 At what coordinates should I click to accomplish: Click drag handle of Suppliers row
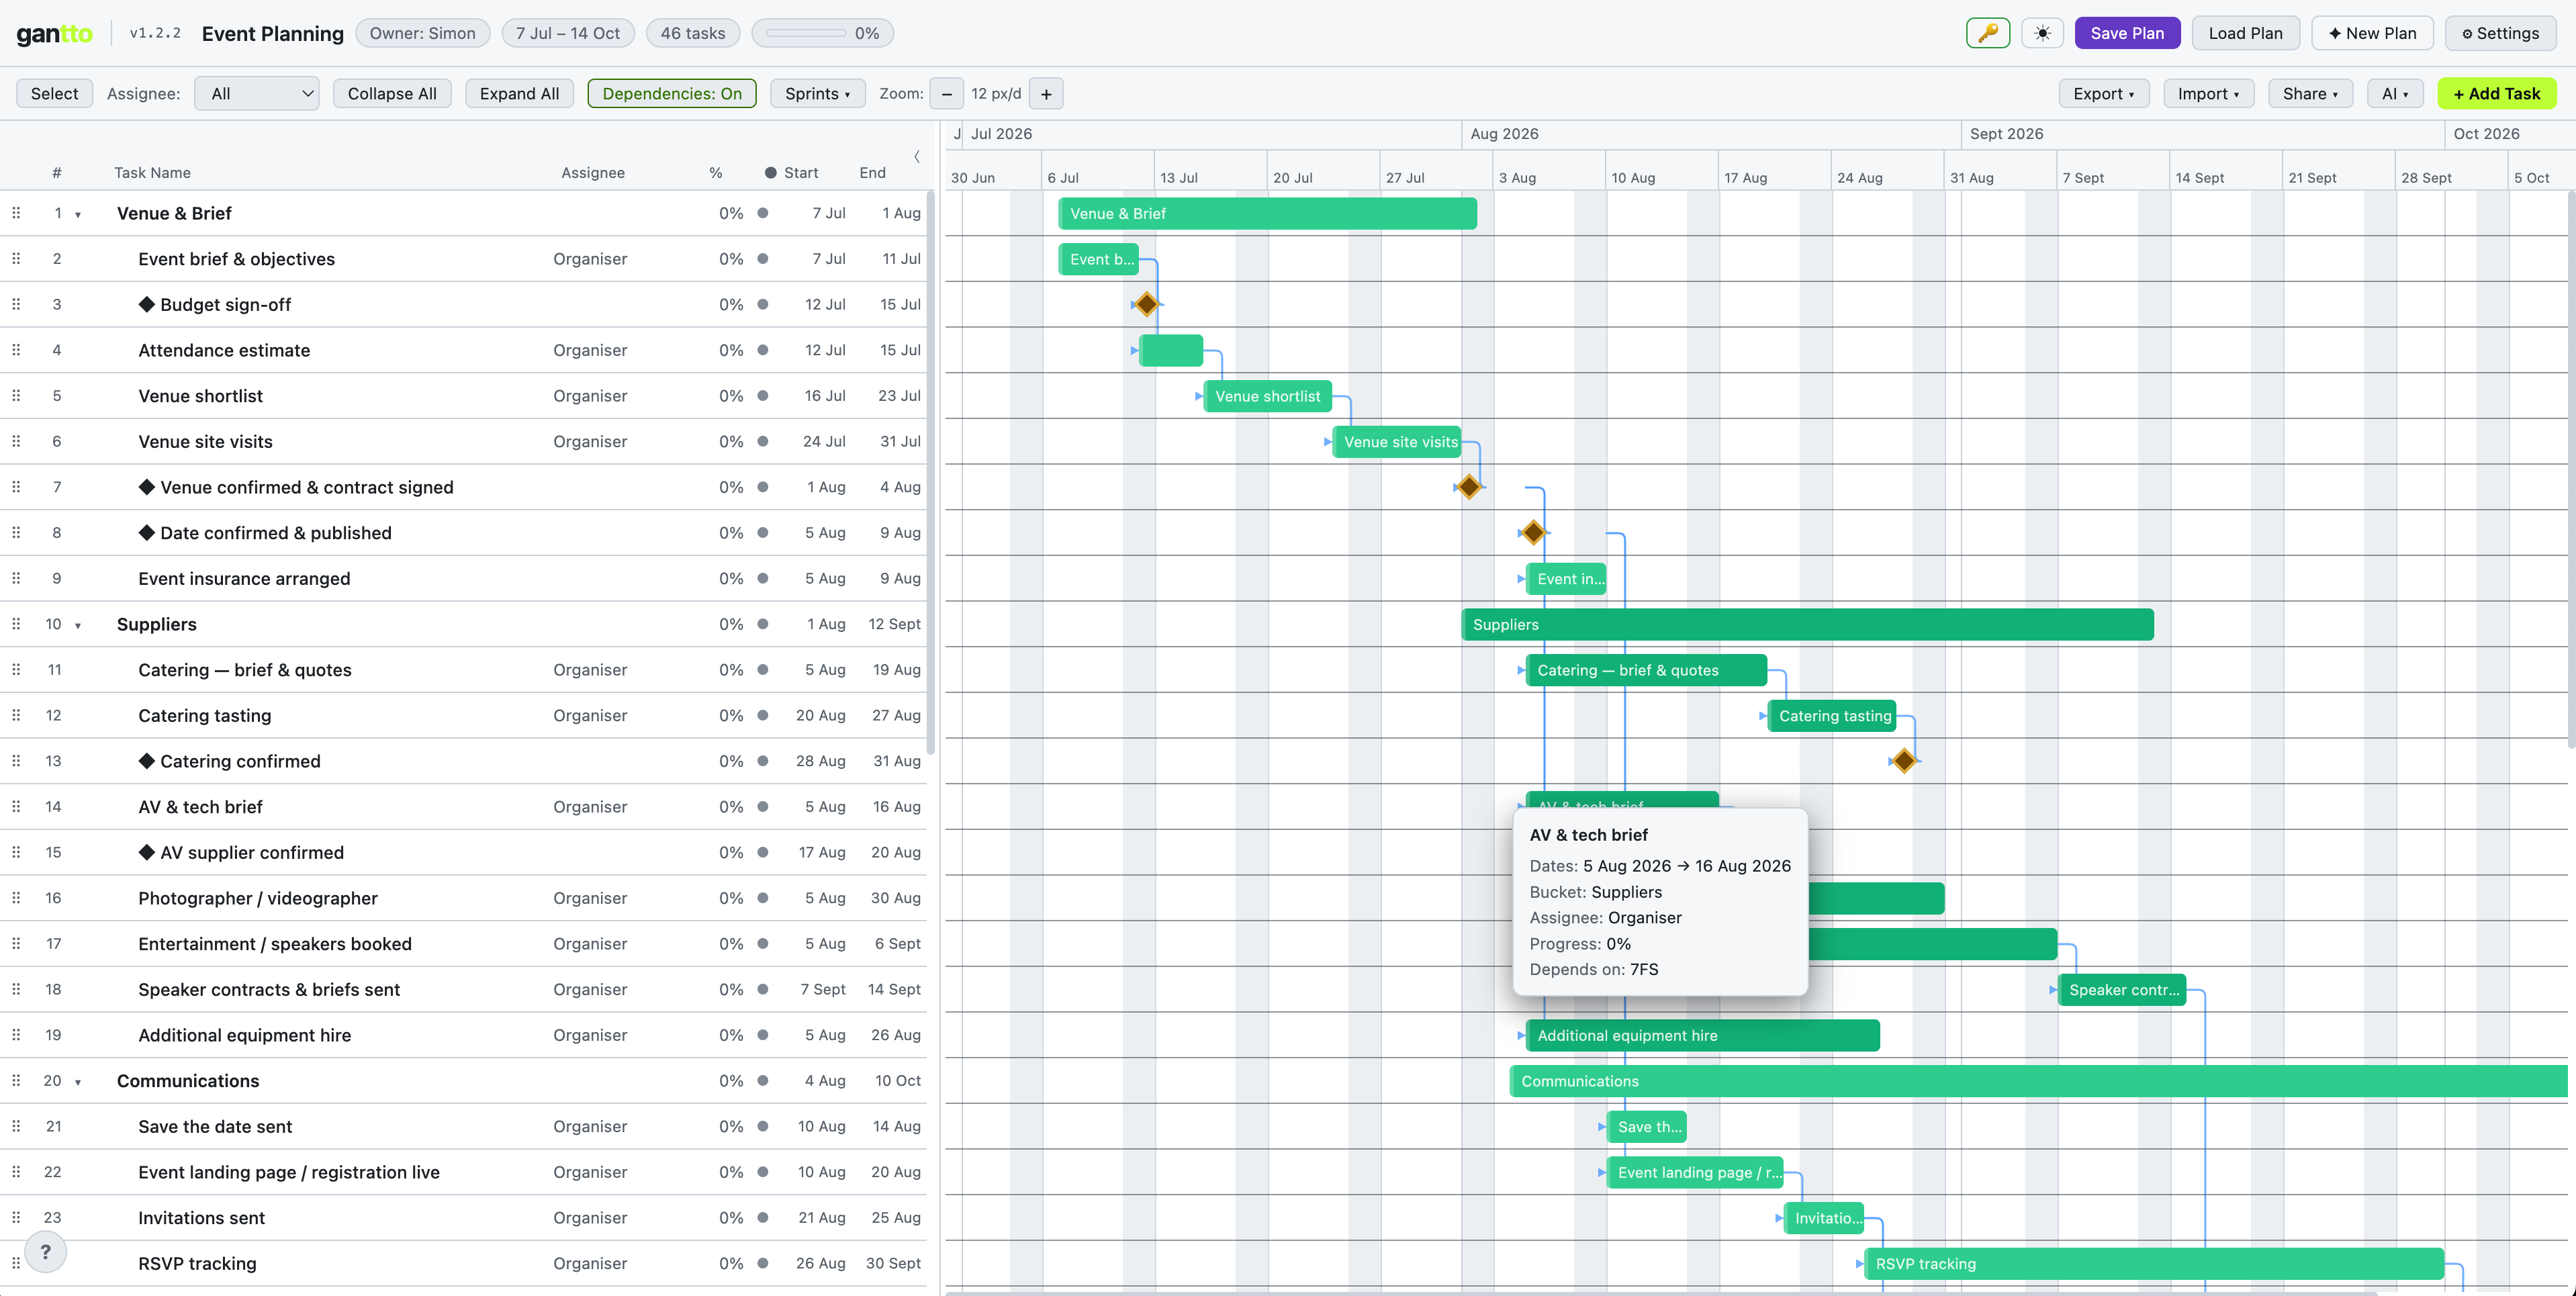pyautogui.click(x=16, y=624)
